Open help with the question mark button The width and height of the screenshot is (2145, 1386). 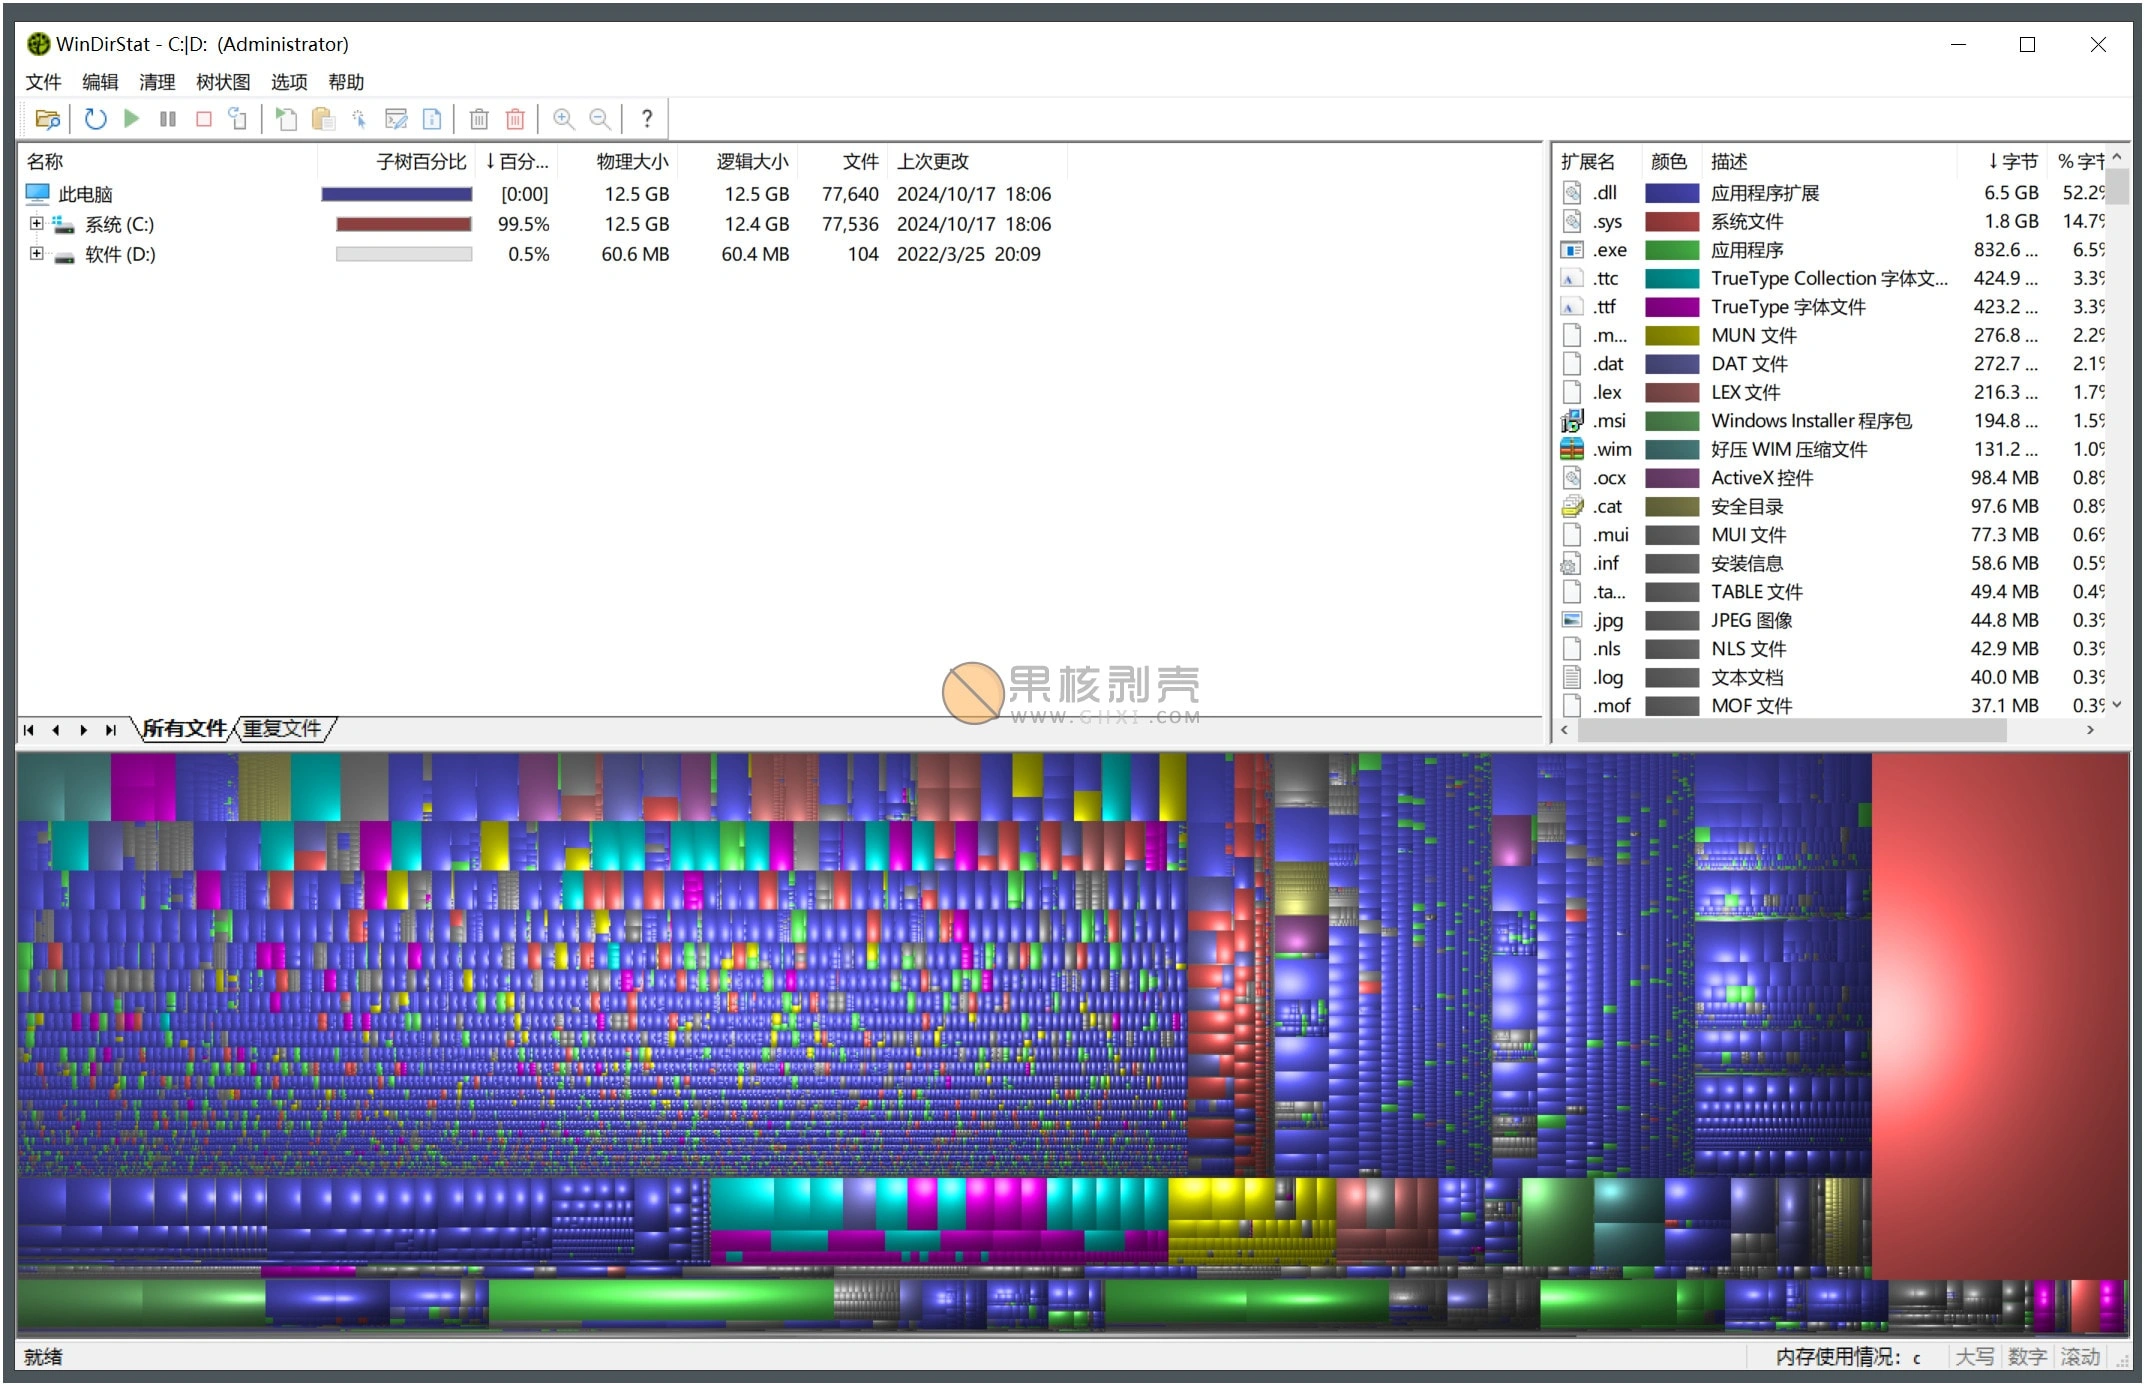pos(647,119)
